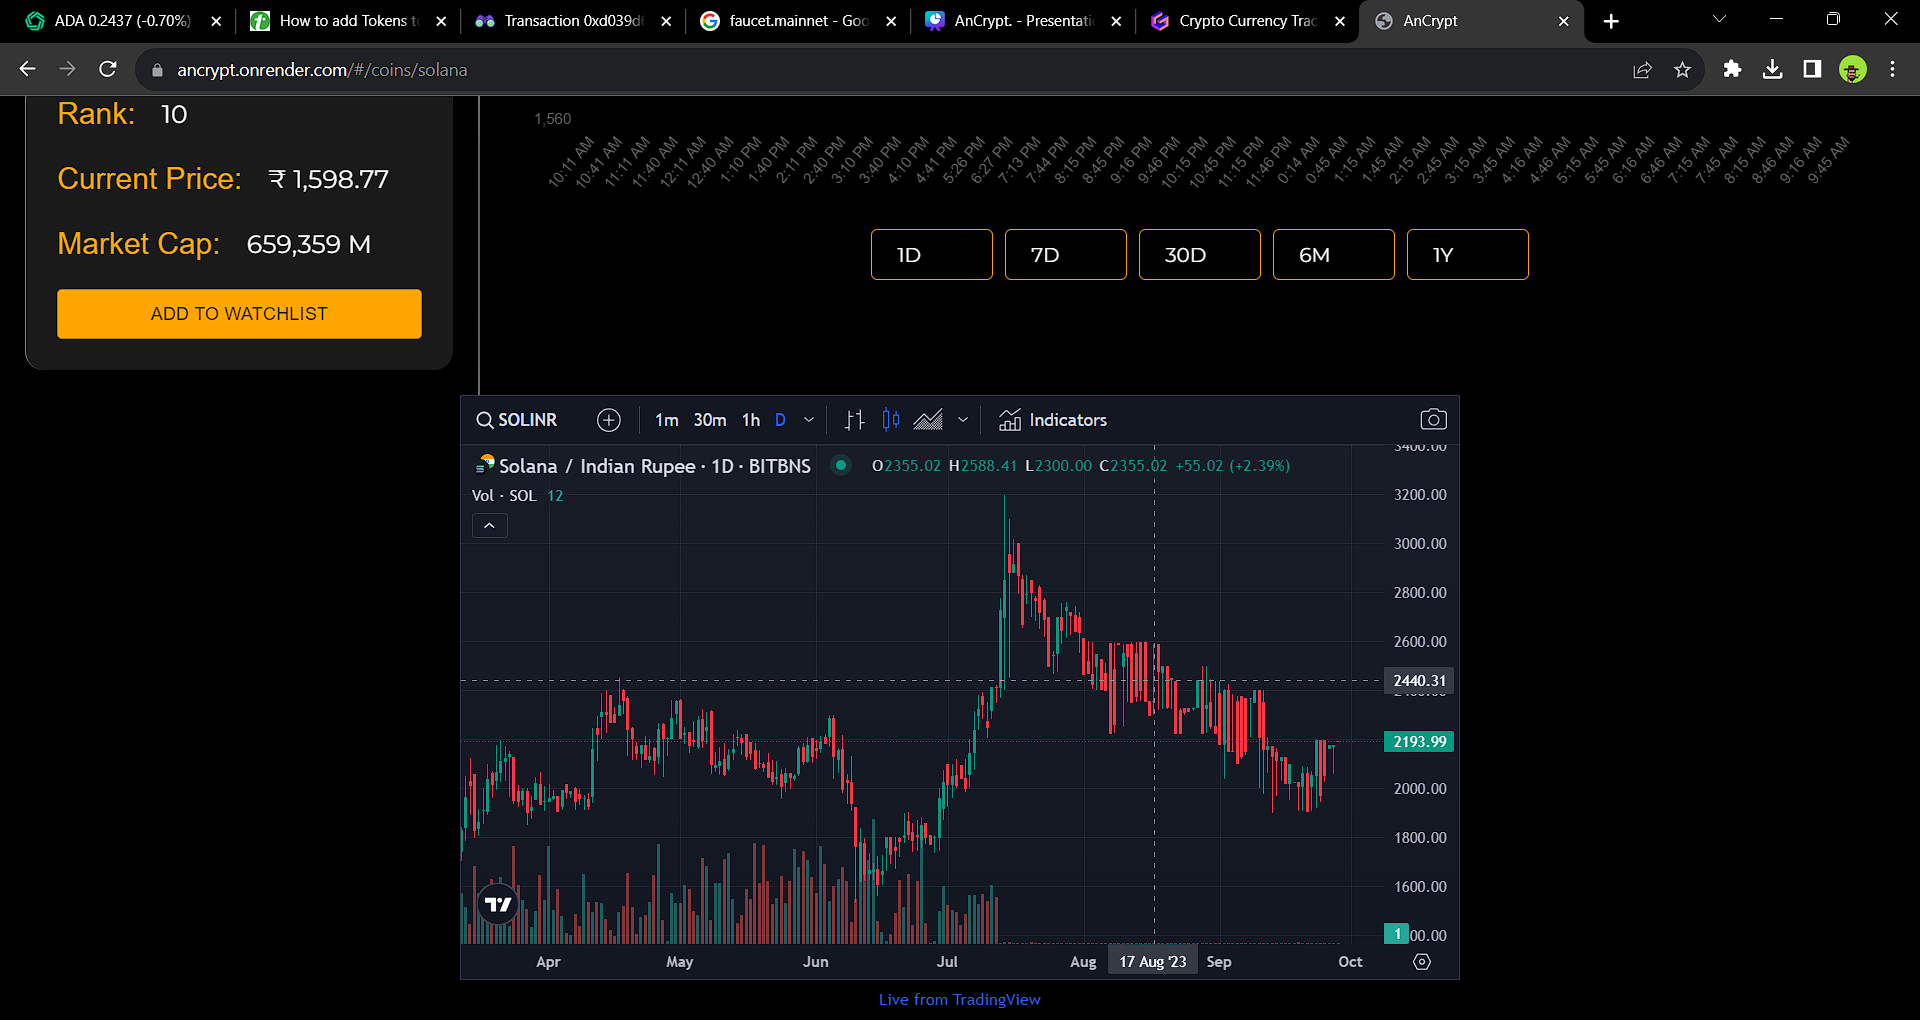Image resolution: width=1920 pixels, height=1020 pixels.
Task: Go back to the previous page
Action: [28, 69]
